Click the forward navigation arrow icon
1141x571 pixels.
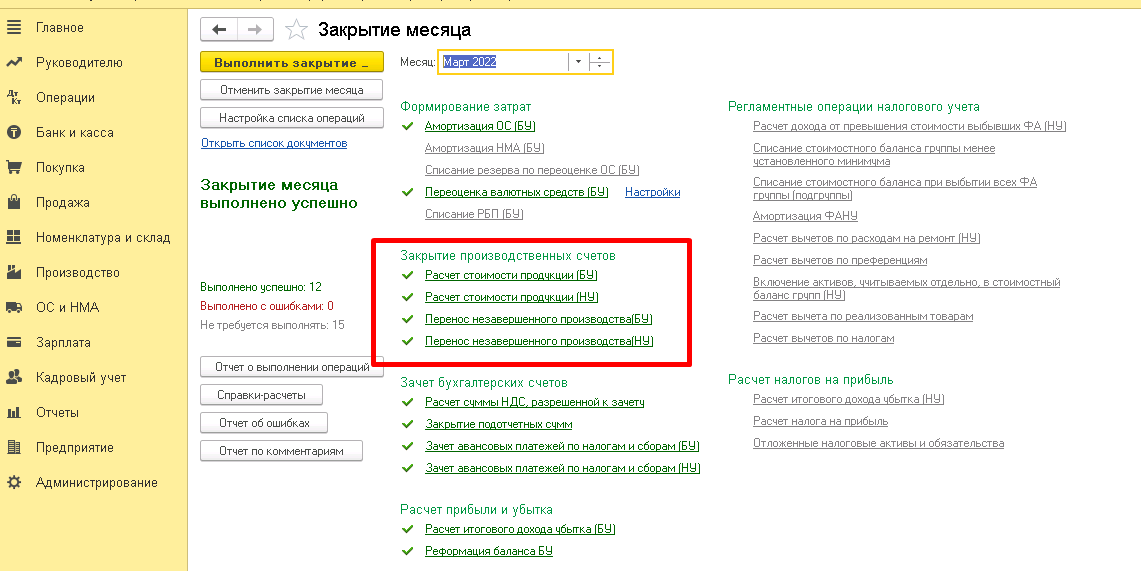coord(255,30)
